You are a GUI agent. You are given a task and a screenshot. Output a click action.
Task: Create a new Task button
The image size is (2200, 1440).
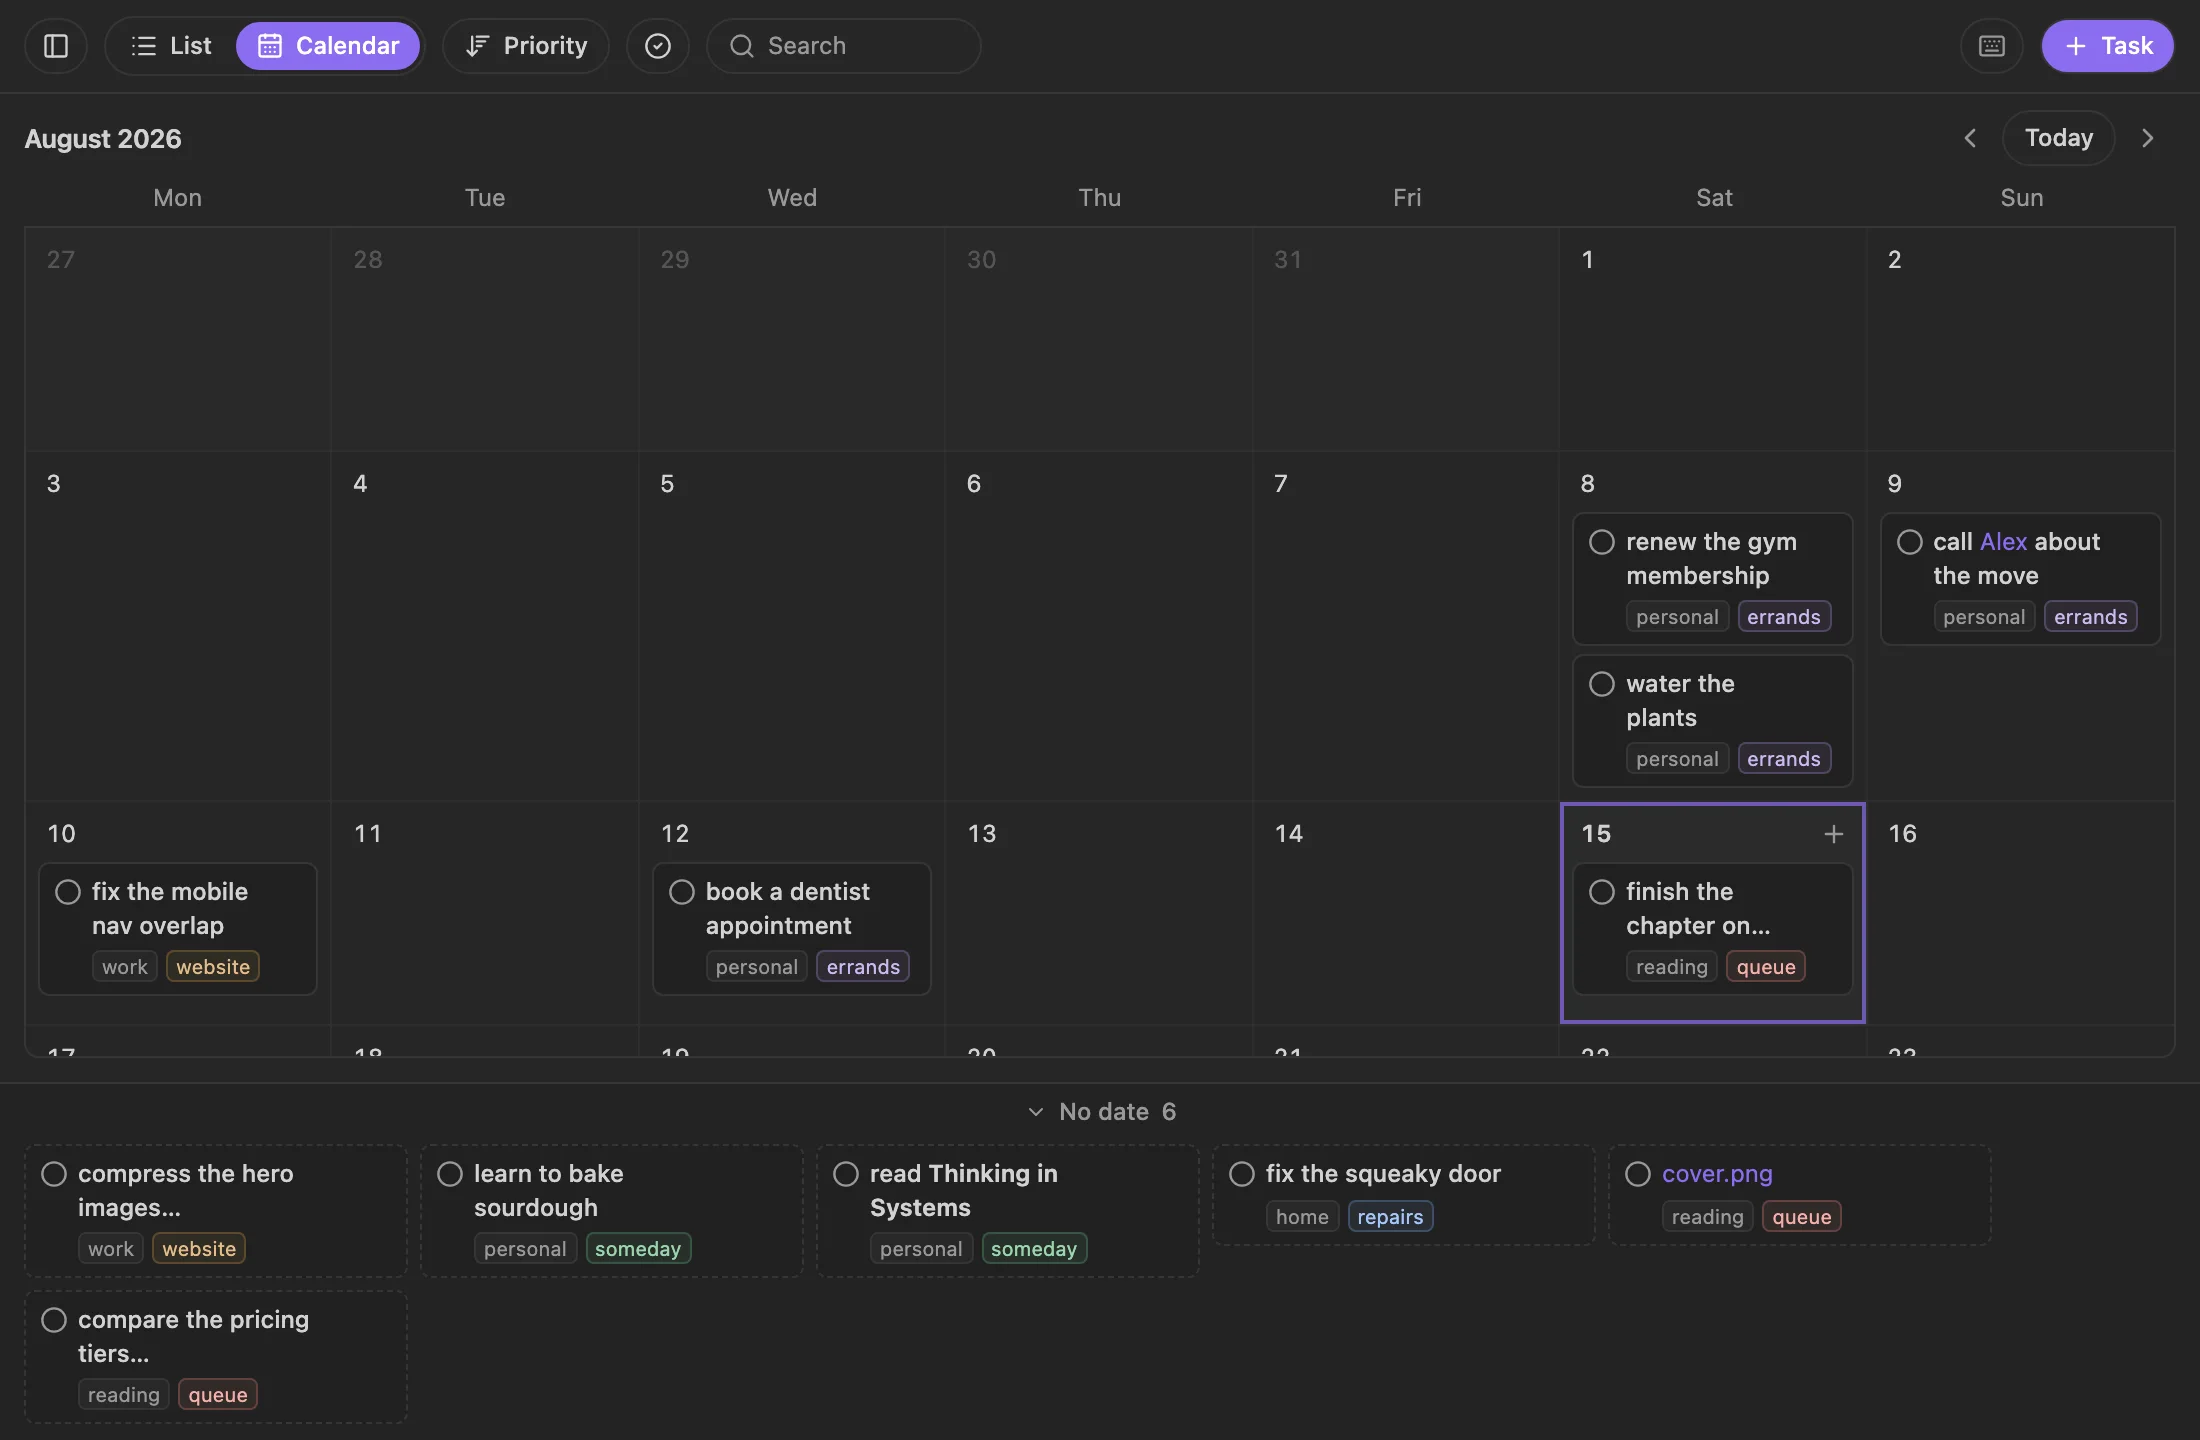pyautogui.click(x=2107, y=46)
